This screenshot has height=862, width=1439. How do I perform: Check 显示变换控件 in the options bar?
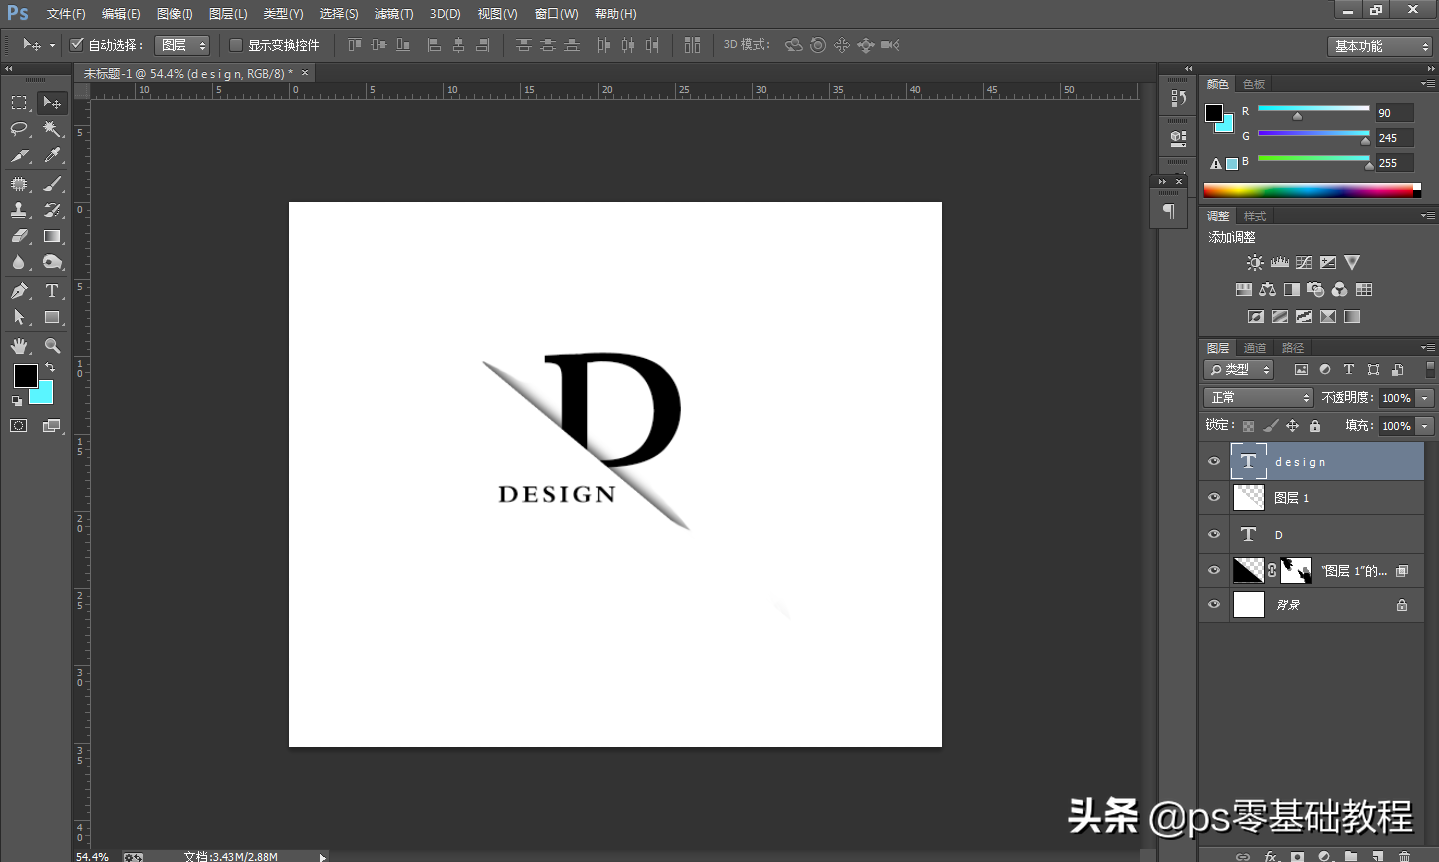(x=237, y=44)
